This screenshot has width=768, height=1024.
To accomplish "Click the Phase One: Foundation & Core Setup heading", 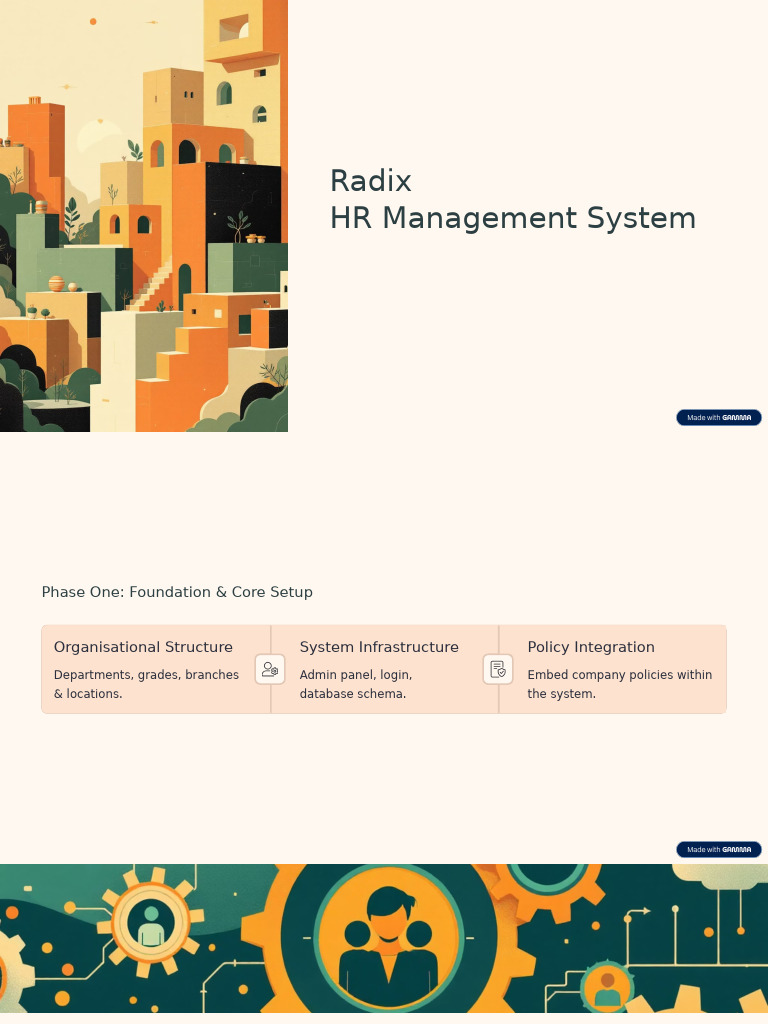I will click(x=177, y=592).
